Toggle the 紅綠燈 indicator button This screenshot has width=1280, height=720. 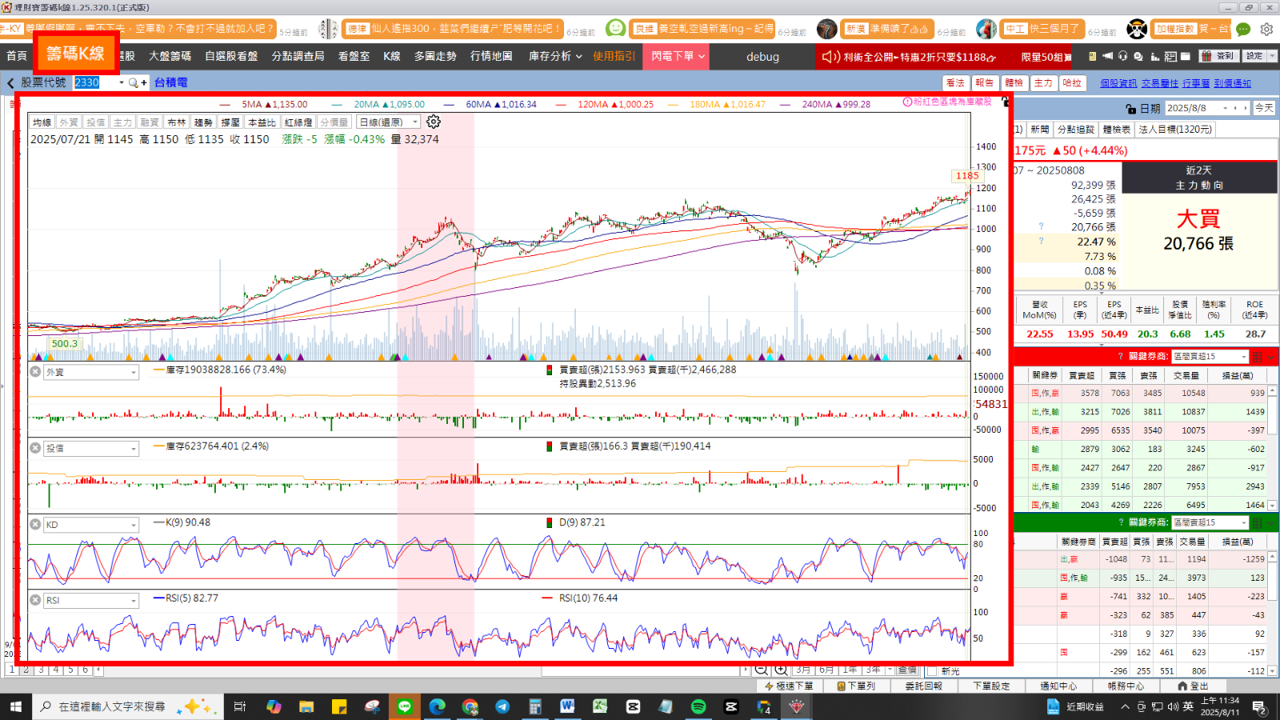[298, 122]
